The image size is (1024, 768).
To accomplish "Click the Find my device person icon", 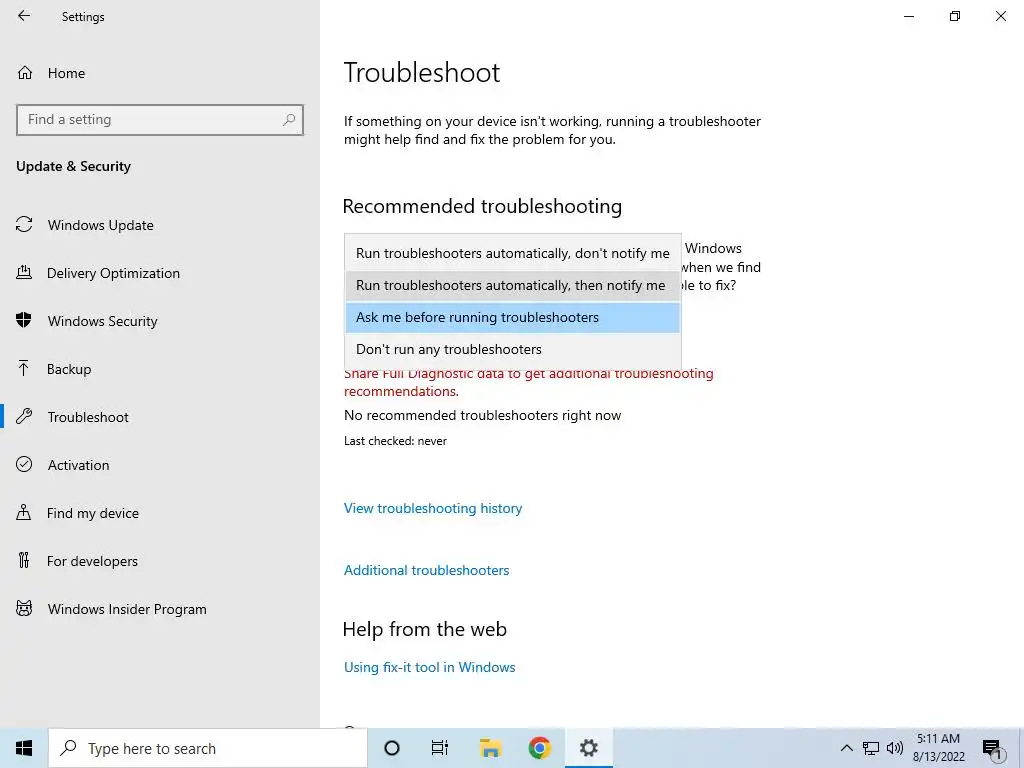I will [24, 512].
